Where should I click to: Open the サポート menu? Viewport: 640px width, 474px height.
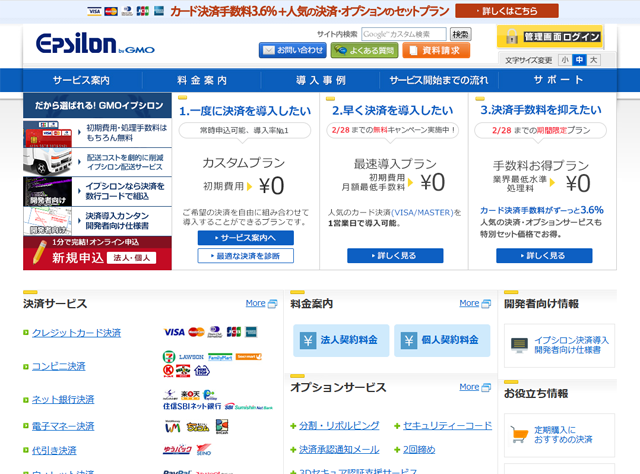tap(558, 80)
